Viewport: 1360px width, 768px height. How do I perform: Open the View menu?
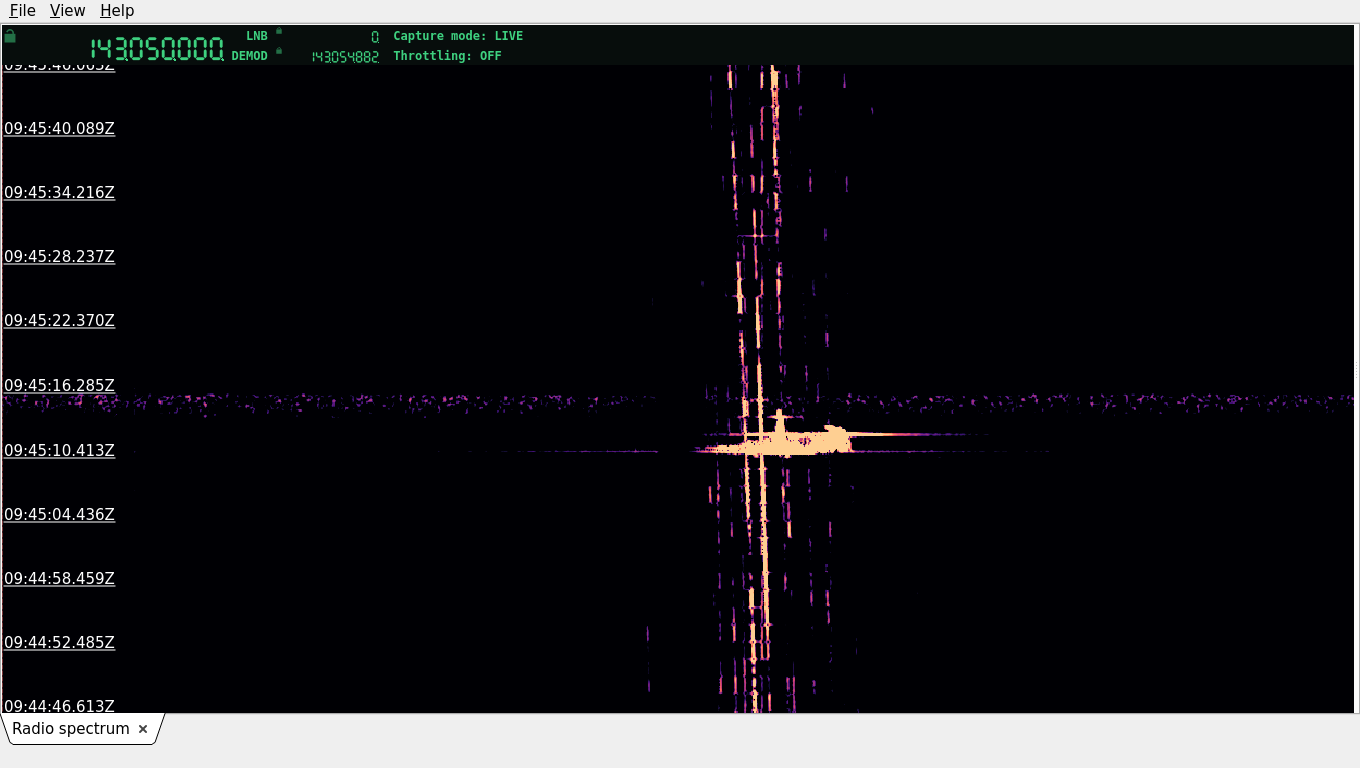tap(67, 10)
